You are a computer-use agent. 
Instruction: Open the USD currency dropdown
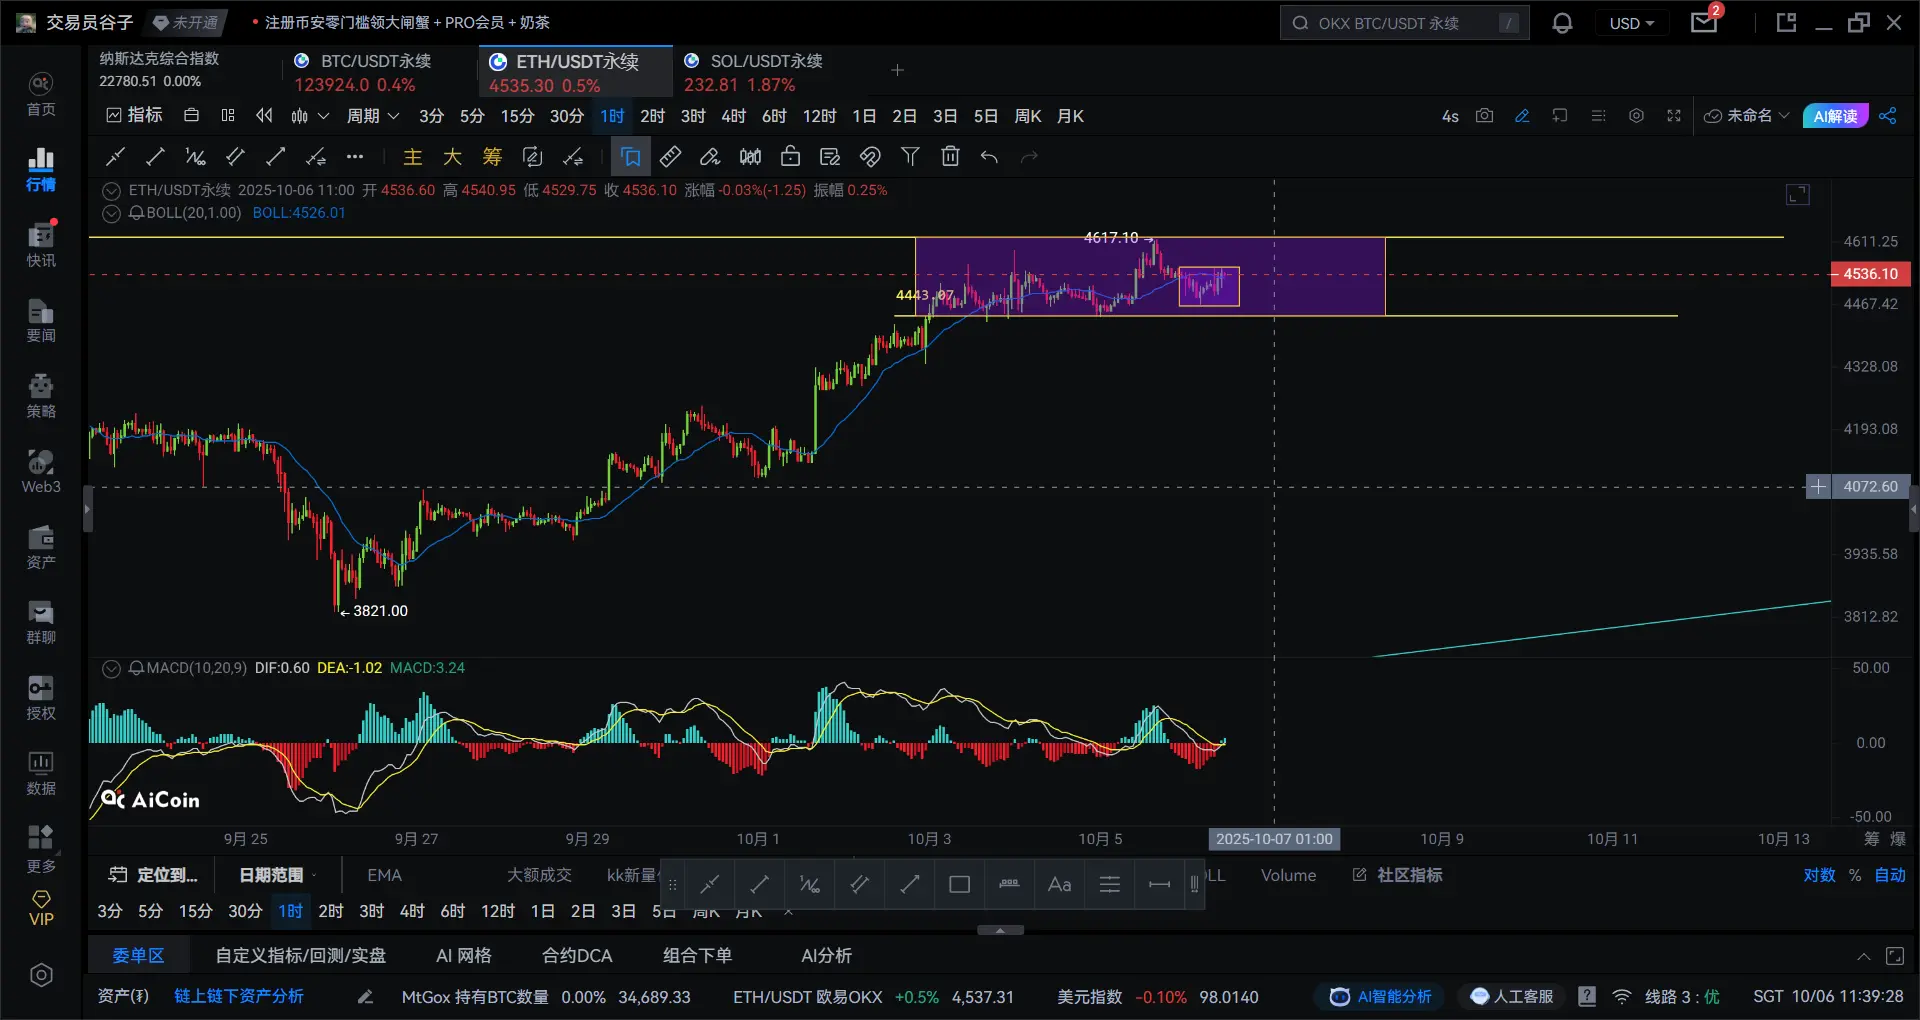pyautogui.click(x=1632, y=23)
